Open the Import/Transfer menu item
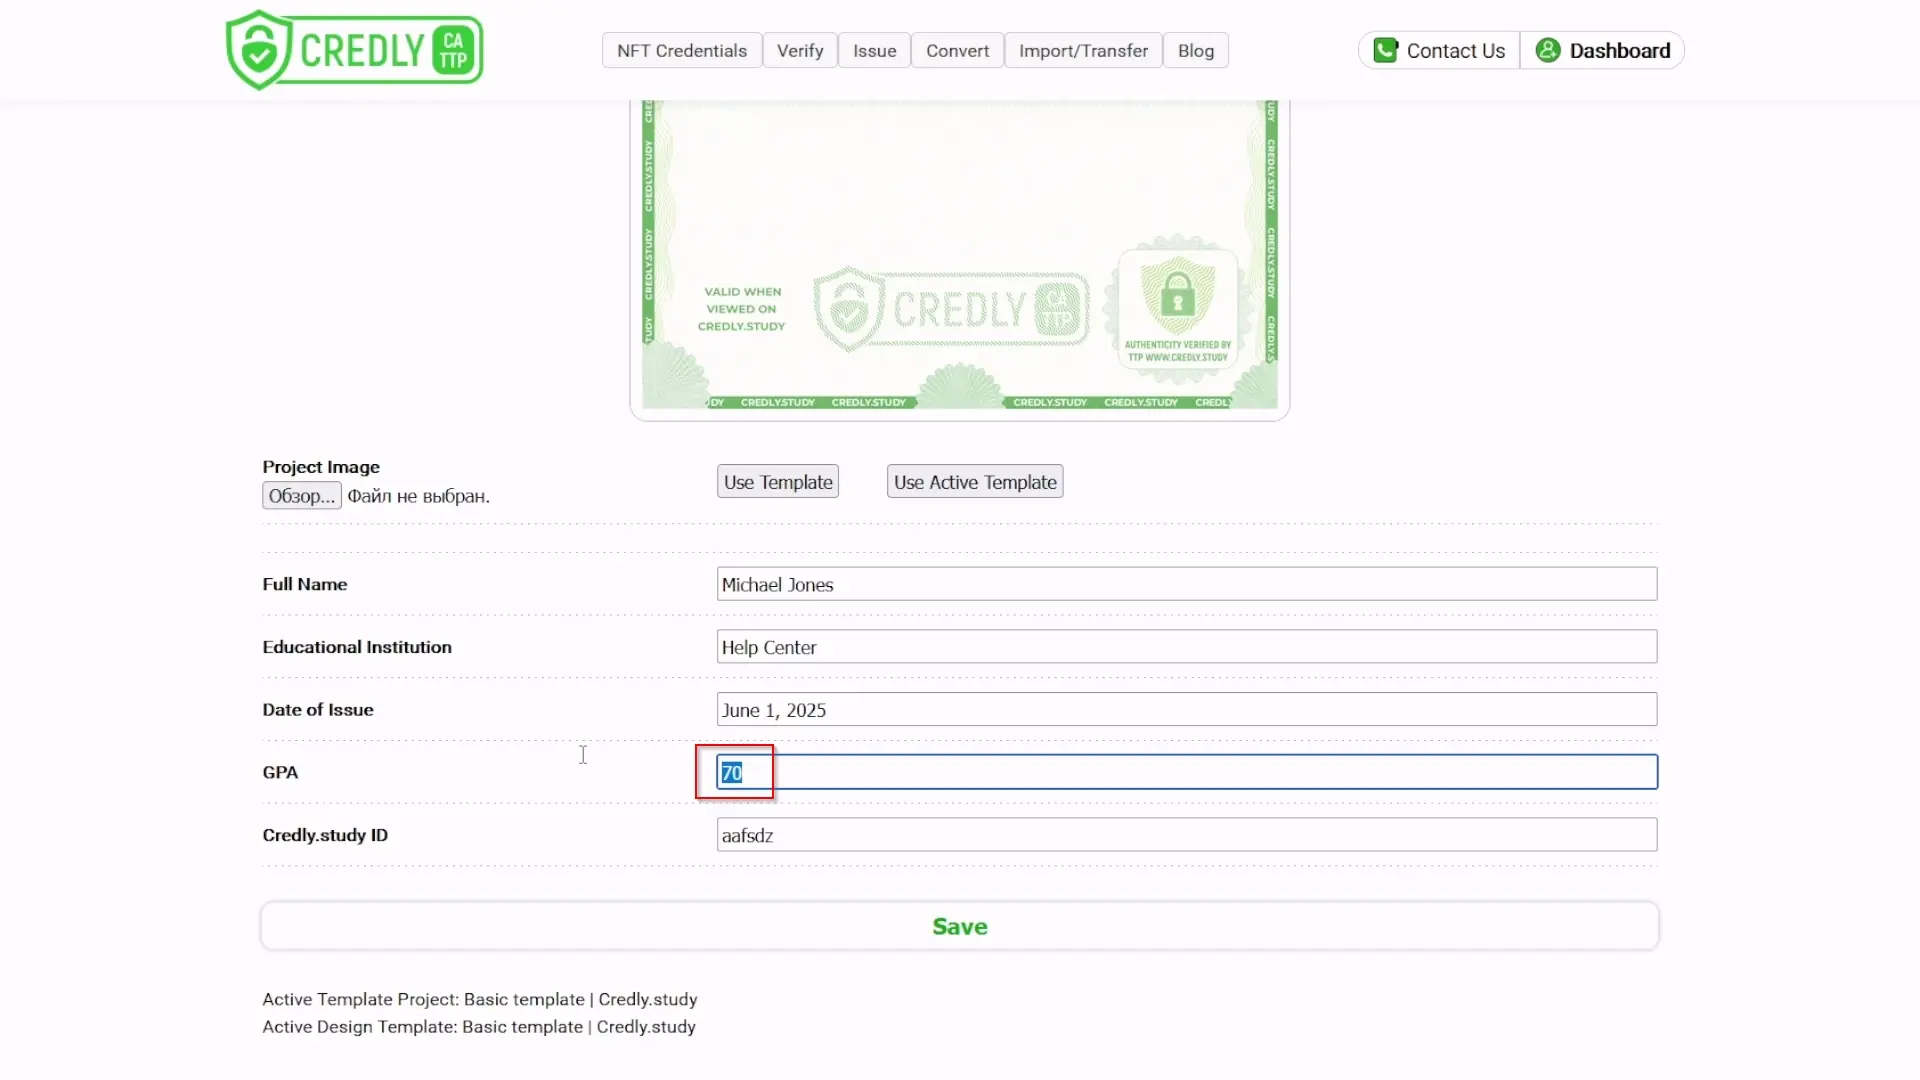The width and height of the screenshot is (1920, 1080). pyautogui.click(x=1083, y=51)
